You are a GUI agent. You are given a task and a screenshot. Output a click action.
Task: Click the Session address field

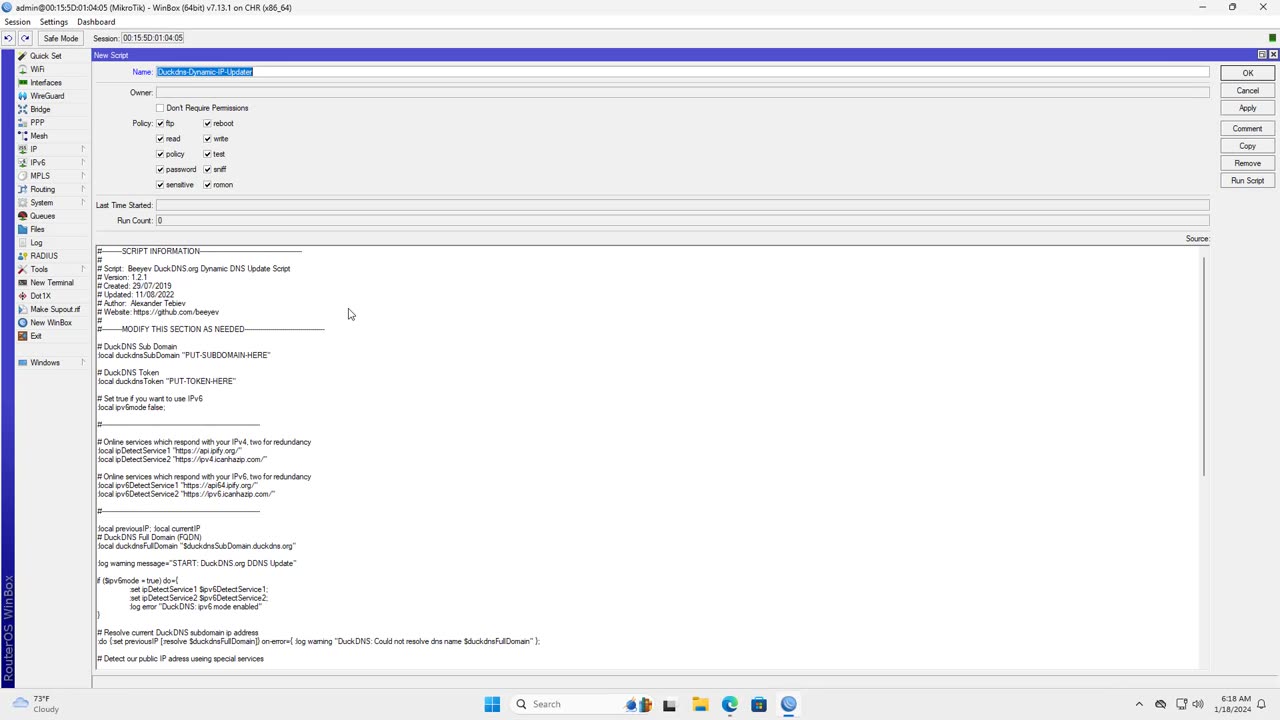click(x=153, y=38)
